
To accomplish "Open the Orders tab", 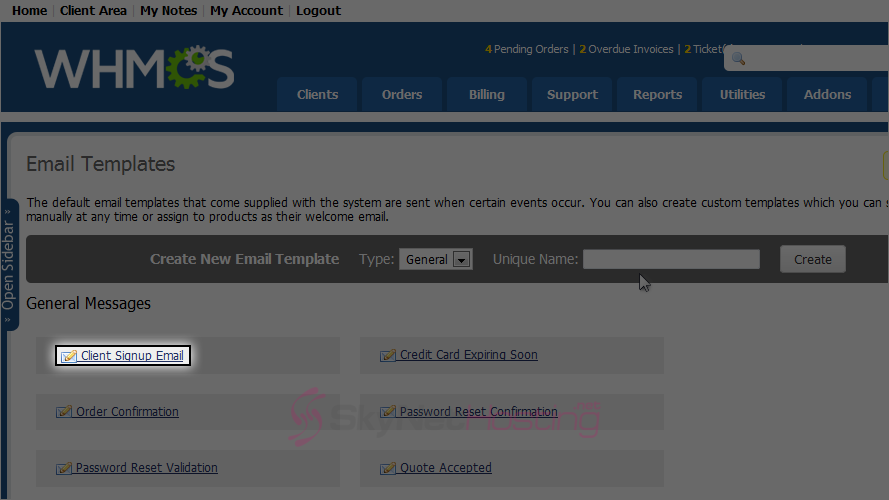I will [402, 95].
